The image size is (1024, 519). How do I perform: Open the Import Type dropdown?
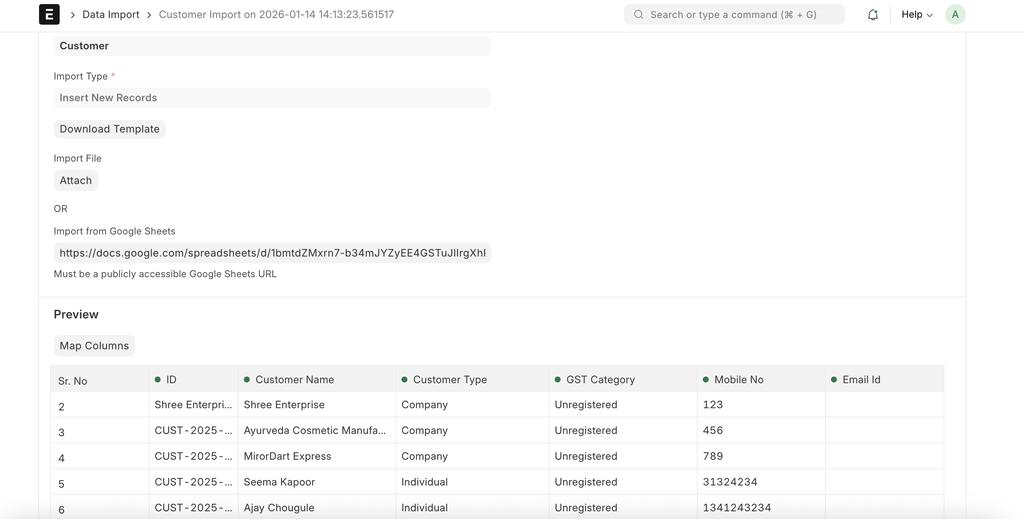coord(272,98)
